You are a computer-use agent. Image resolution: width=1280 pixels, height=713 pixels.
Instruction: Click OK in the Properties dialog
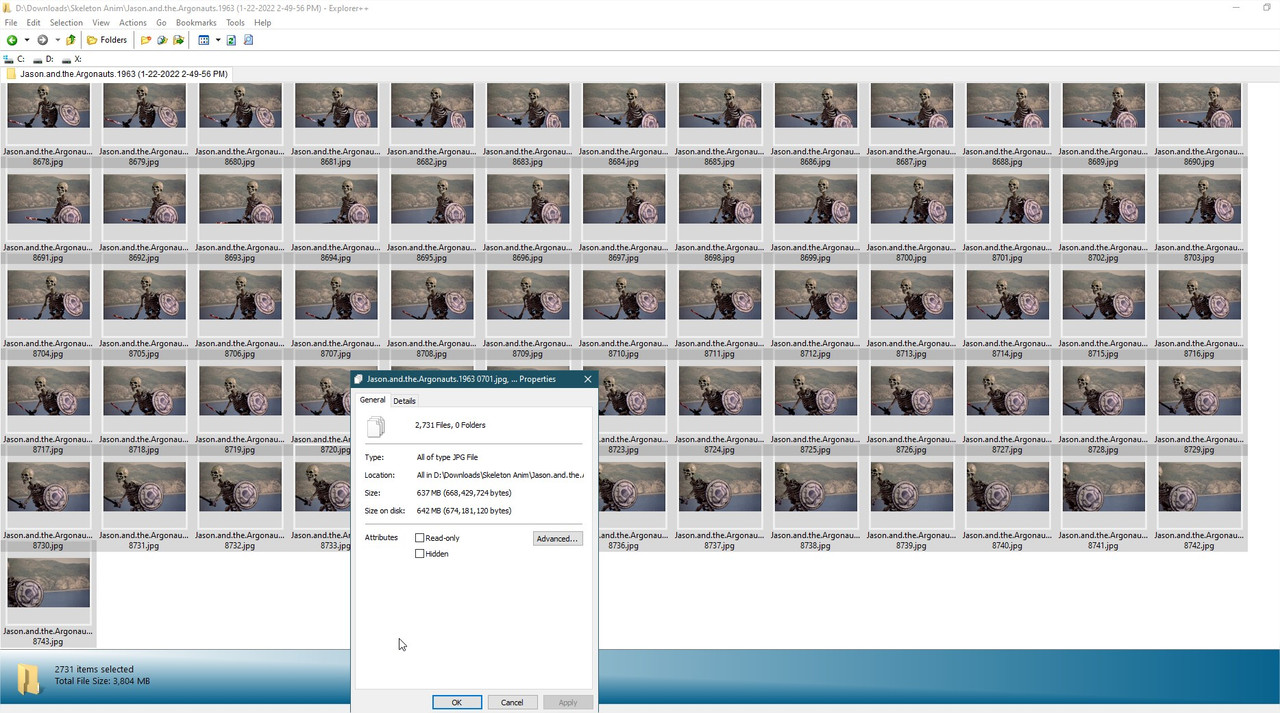point(457,702)
